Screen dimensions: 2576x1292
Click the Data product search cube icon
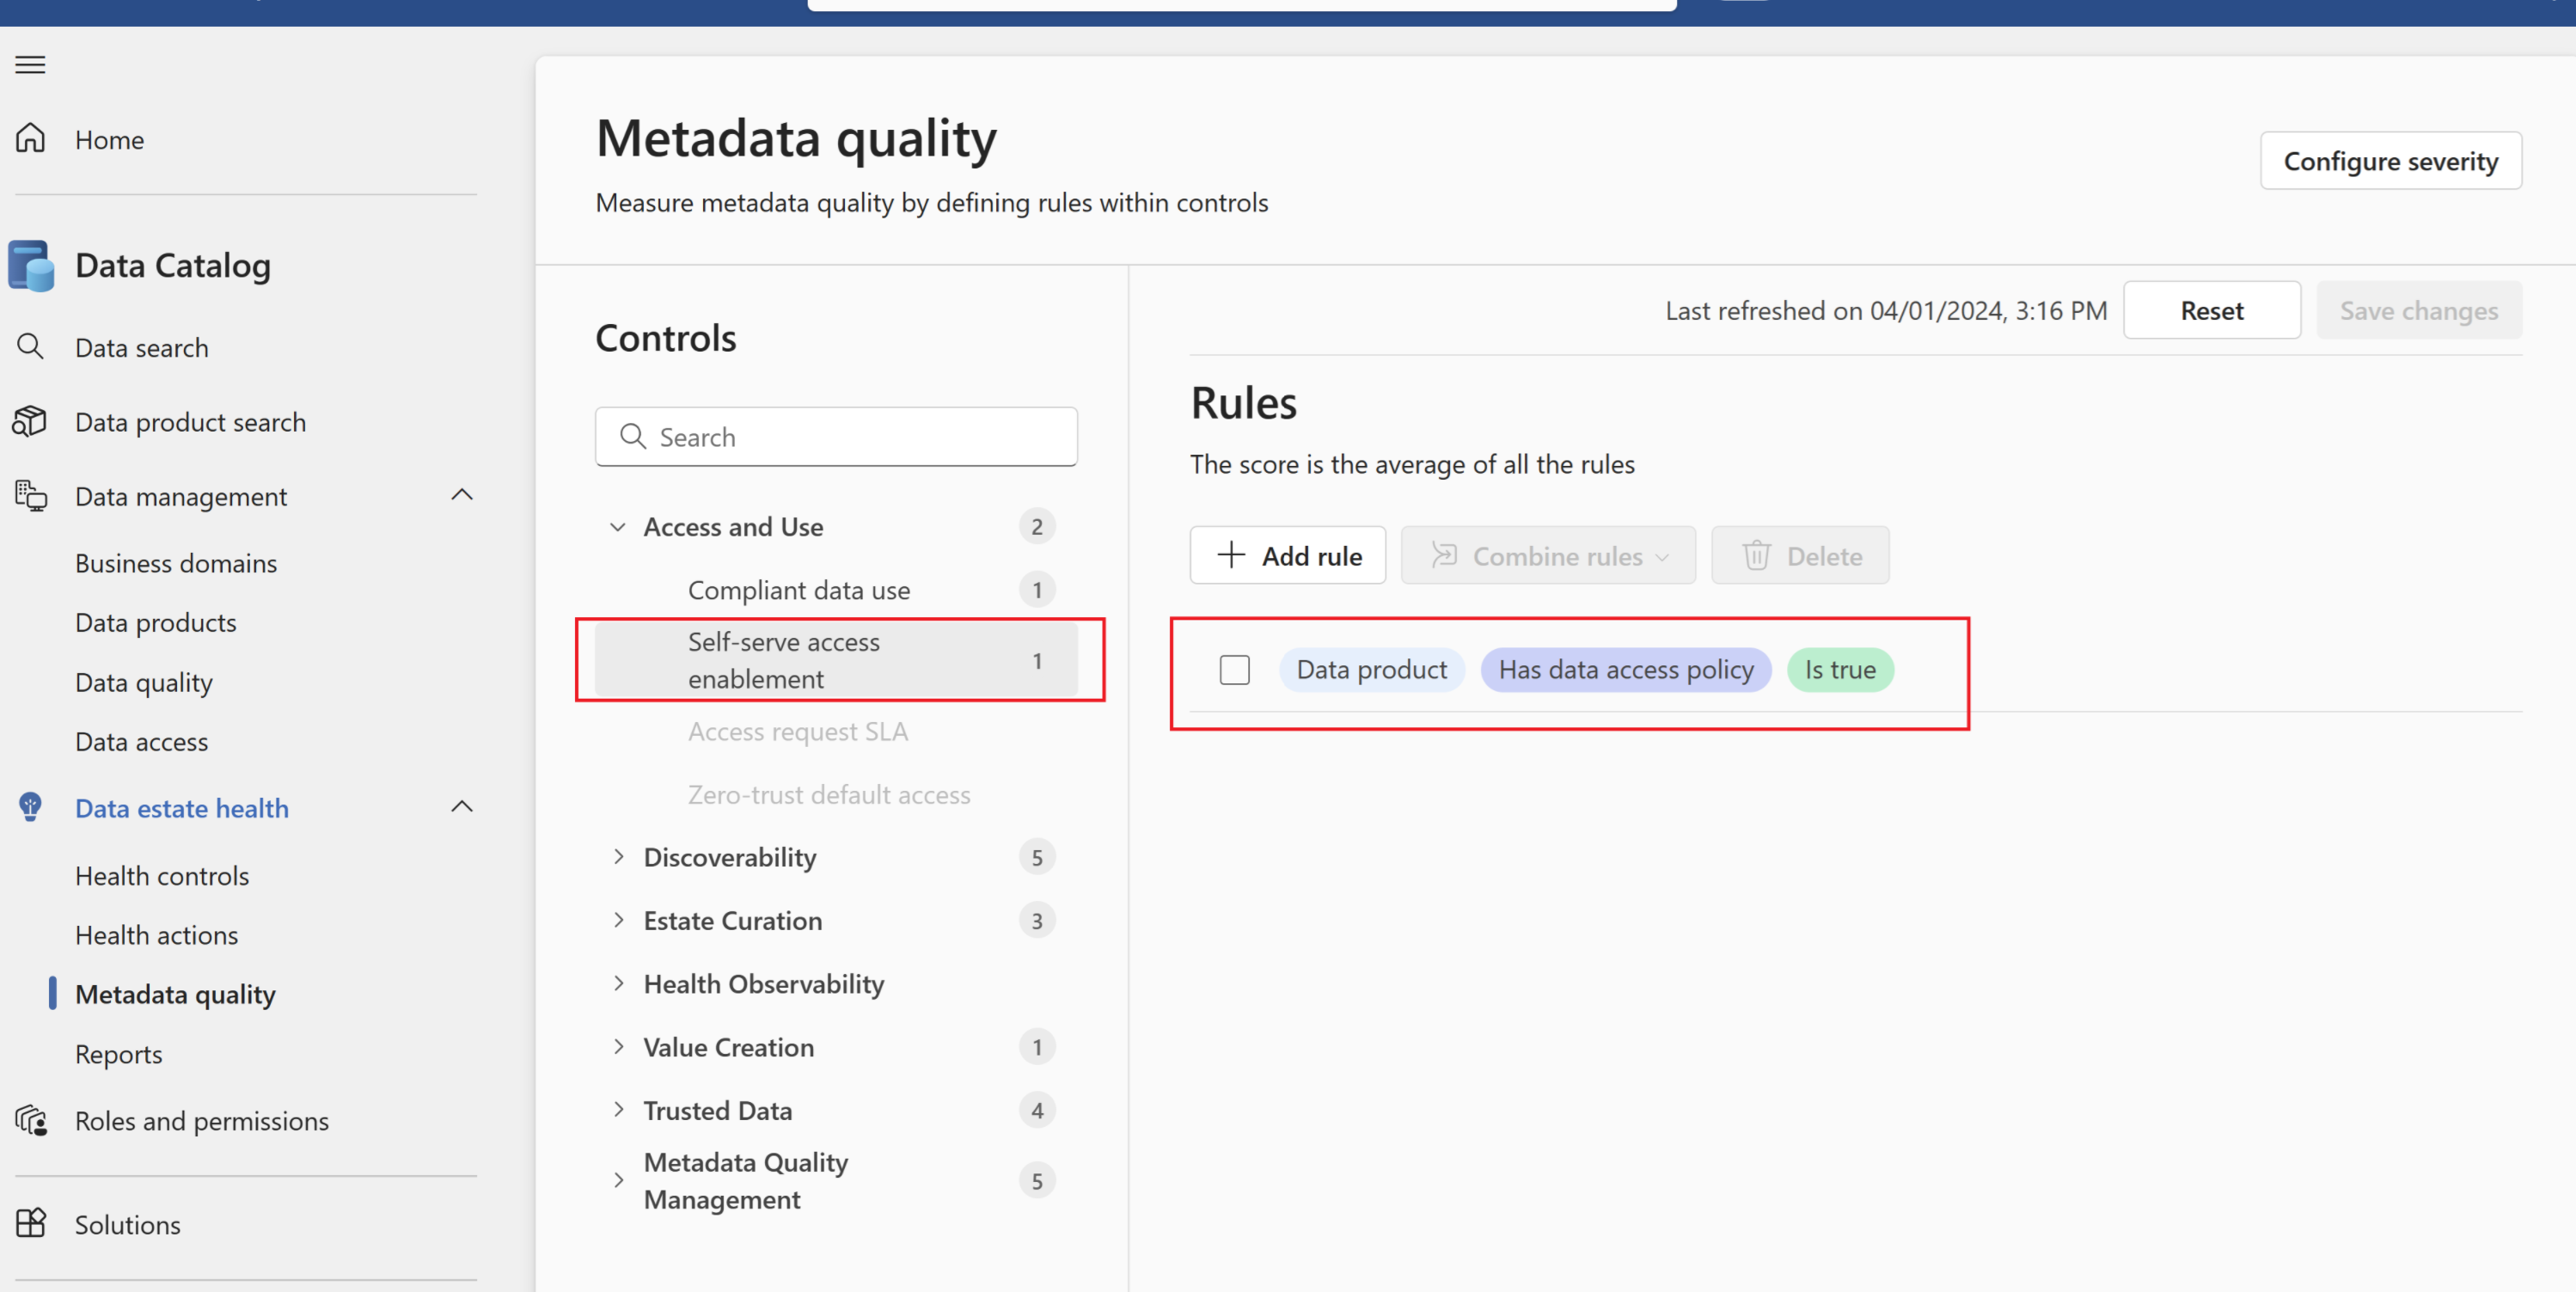(x=30, y=421)
